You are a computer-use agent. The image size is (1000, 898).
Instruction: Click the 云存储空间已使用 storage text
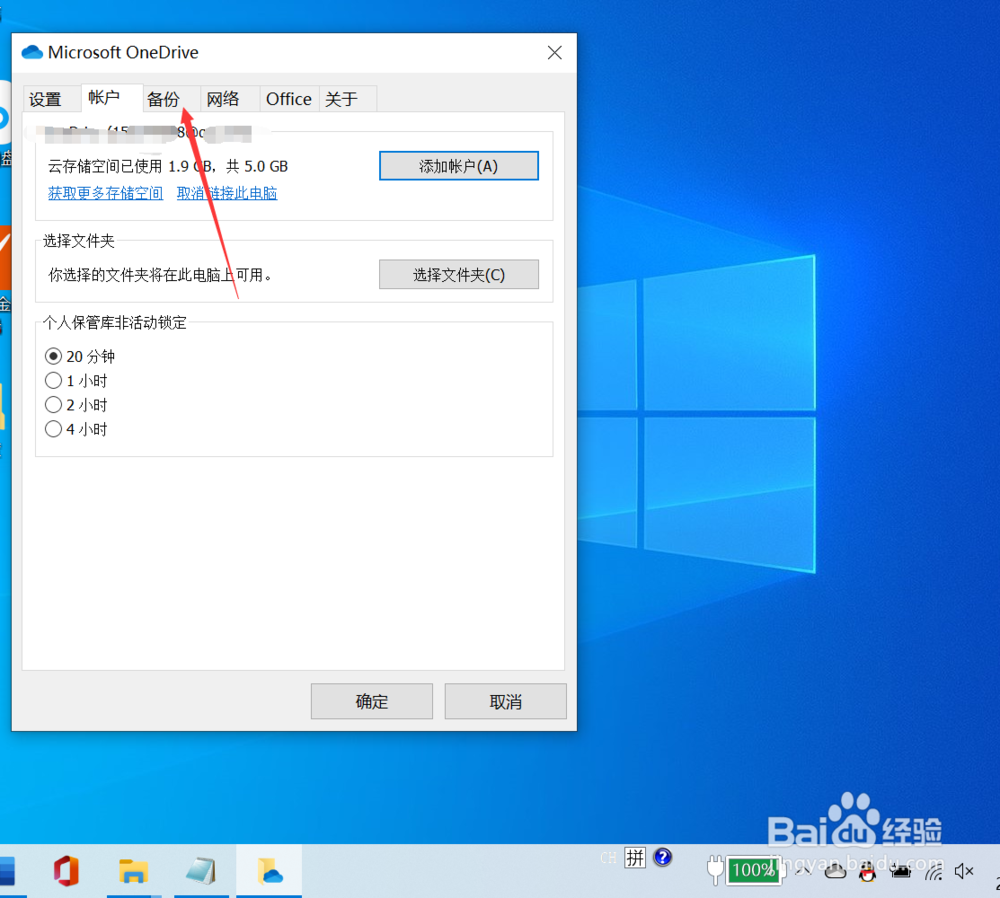[168, 166]
